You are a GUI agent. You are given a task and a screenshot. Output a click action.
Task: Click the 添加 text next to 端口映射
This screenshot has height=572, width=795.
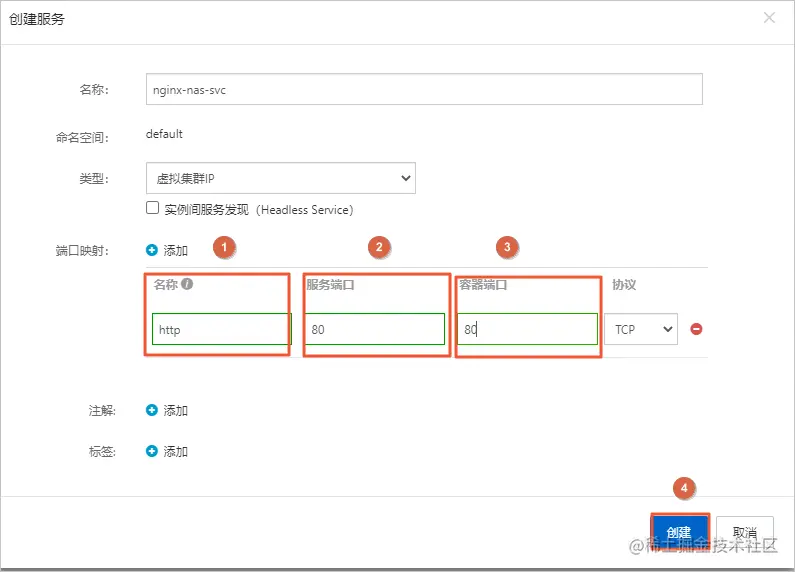pyautogui.click(x=175, y=251)
